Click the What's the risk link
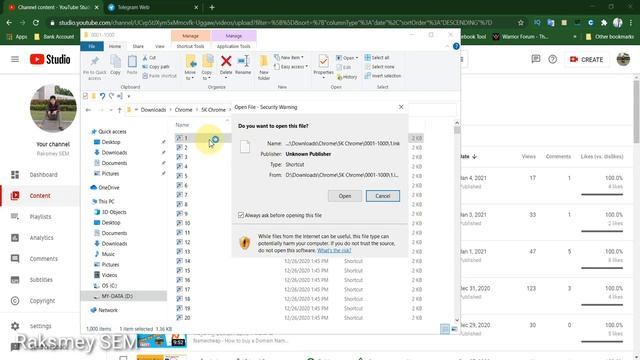Viewport: 640px width, 360px height. (x=334, y=250)
